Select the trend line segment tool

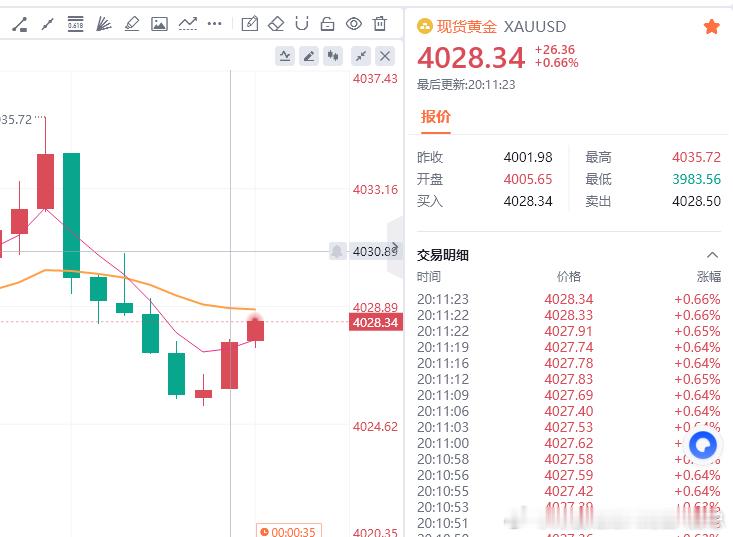click(47, 23)
